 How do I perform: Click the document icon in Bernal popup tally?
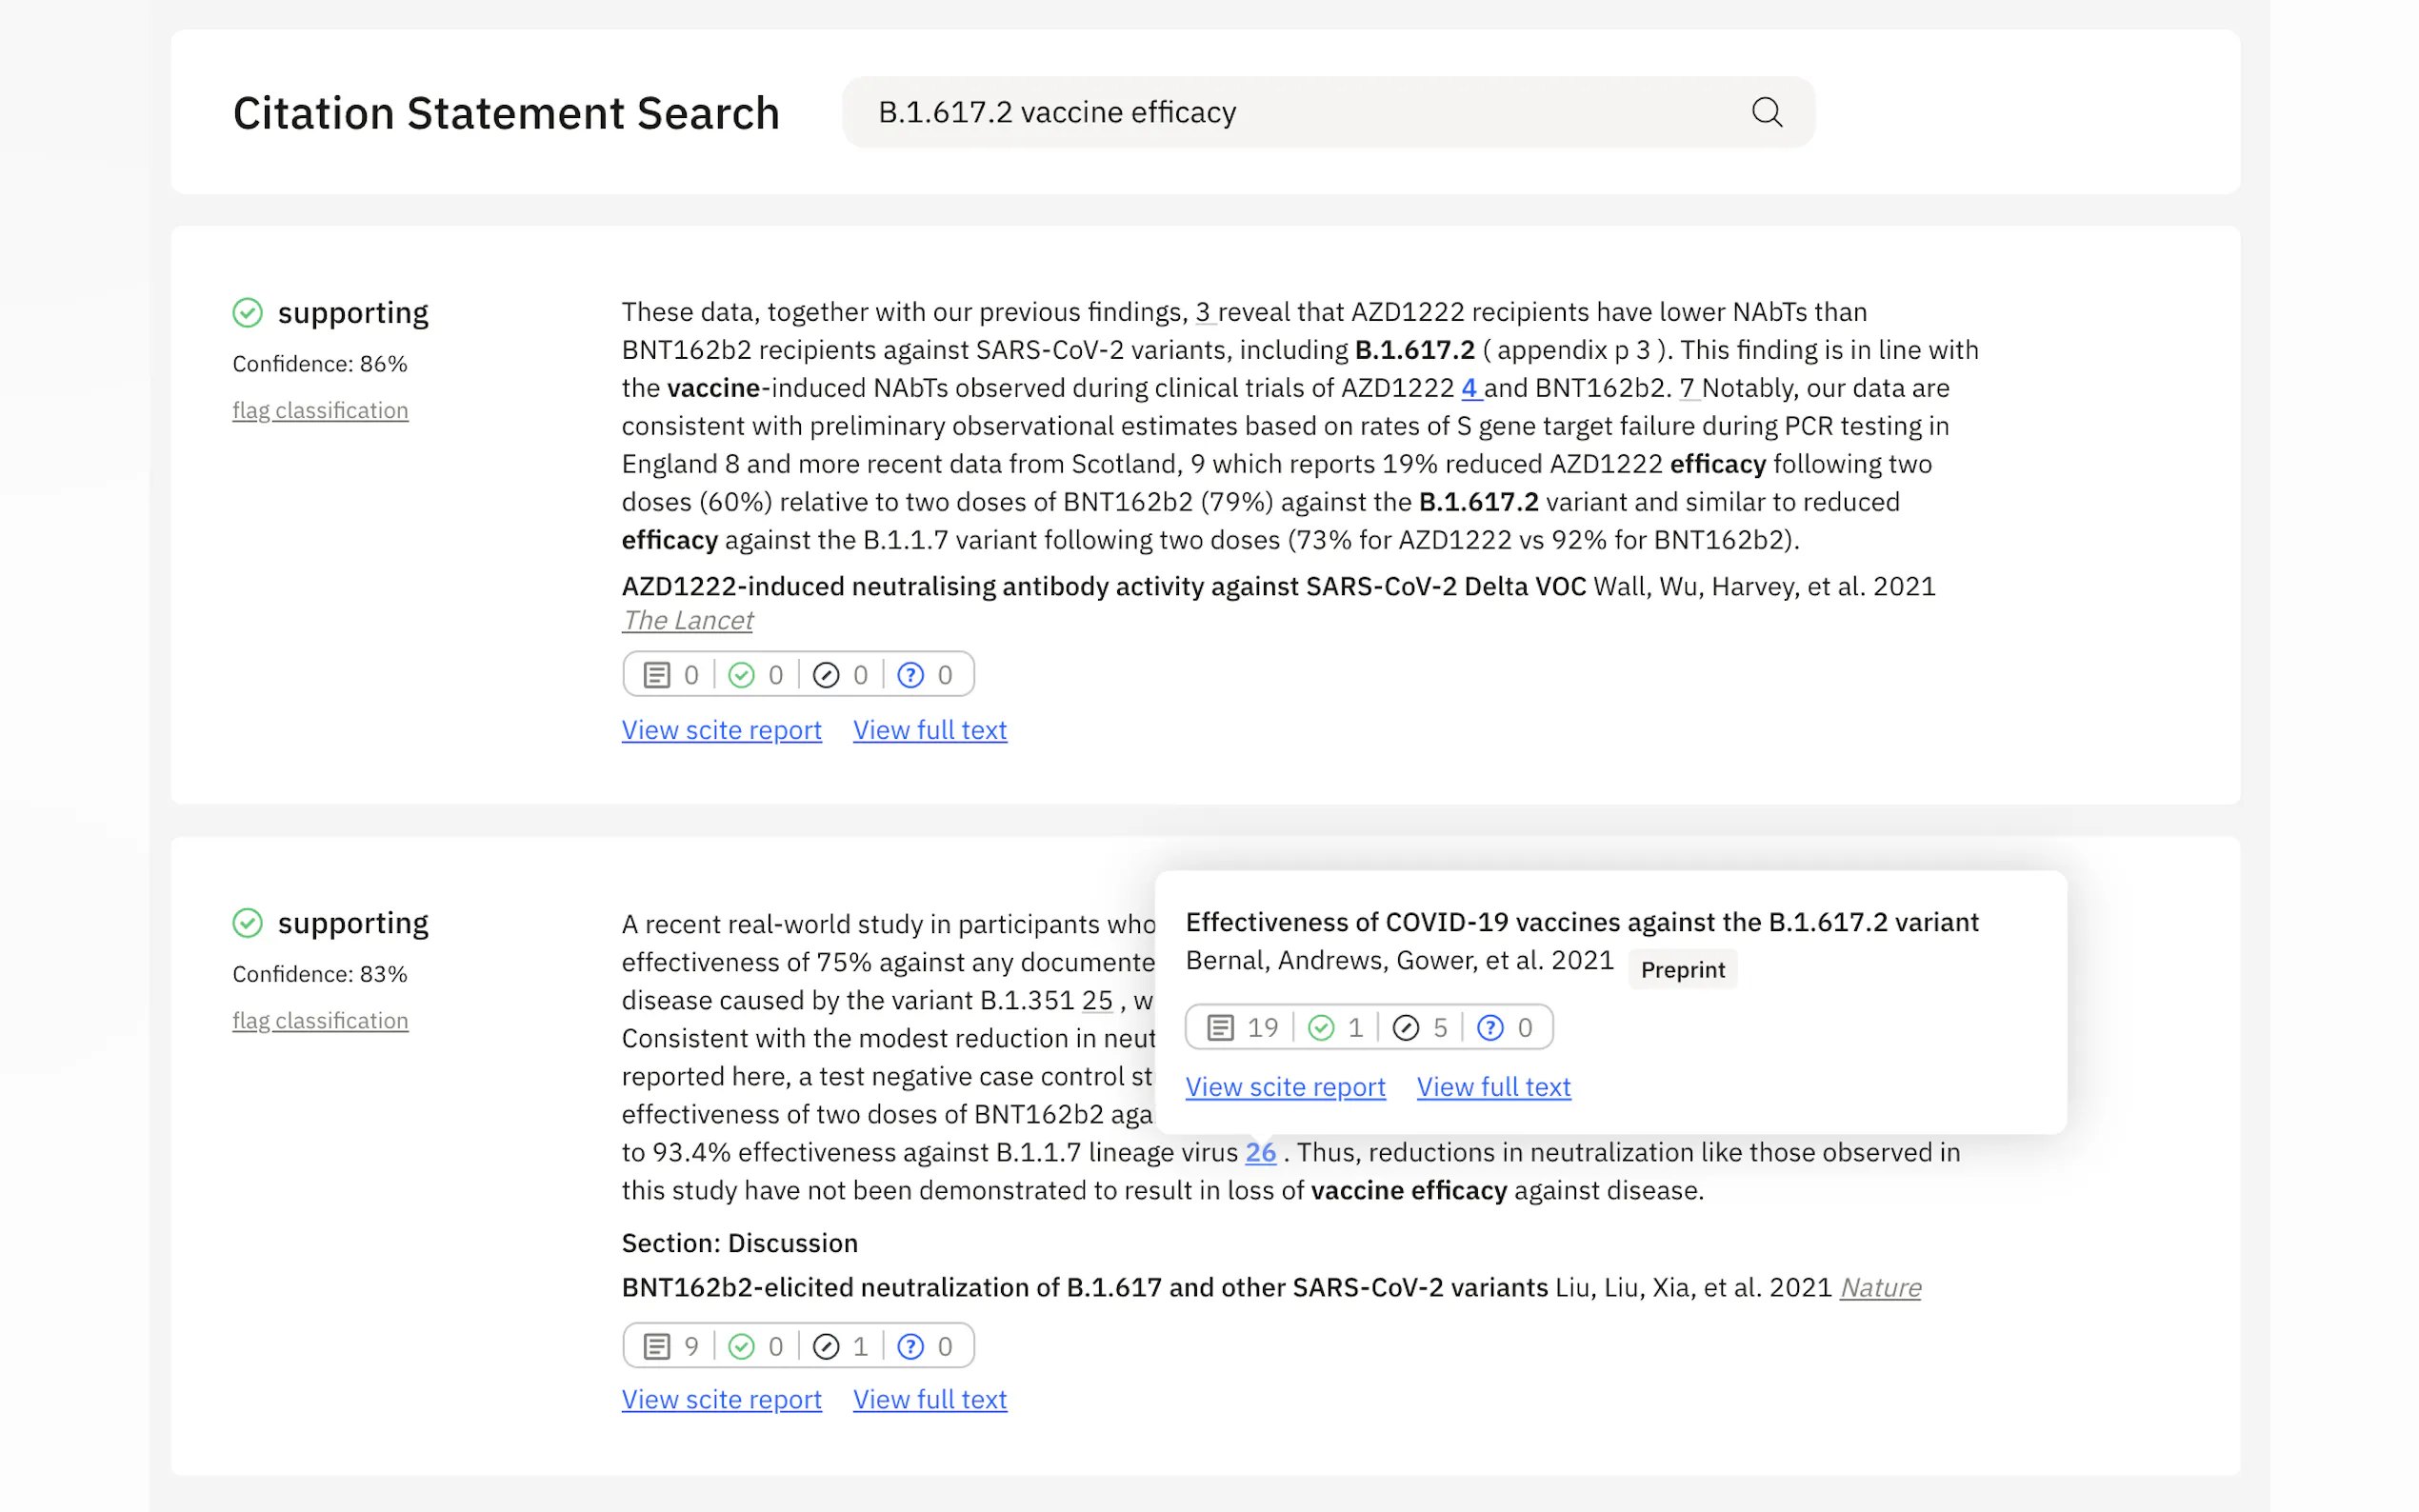(1219, 1027)
